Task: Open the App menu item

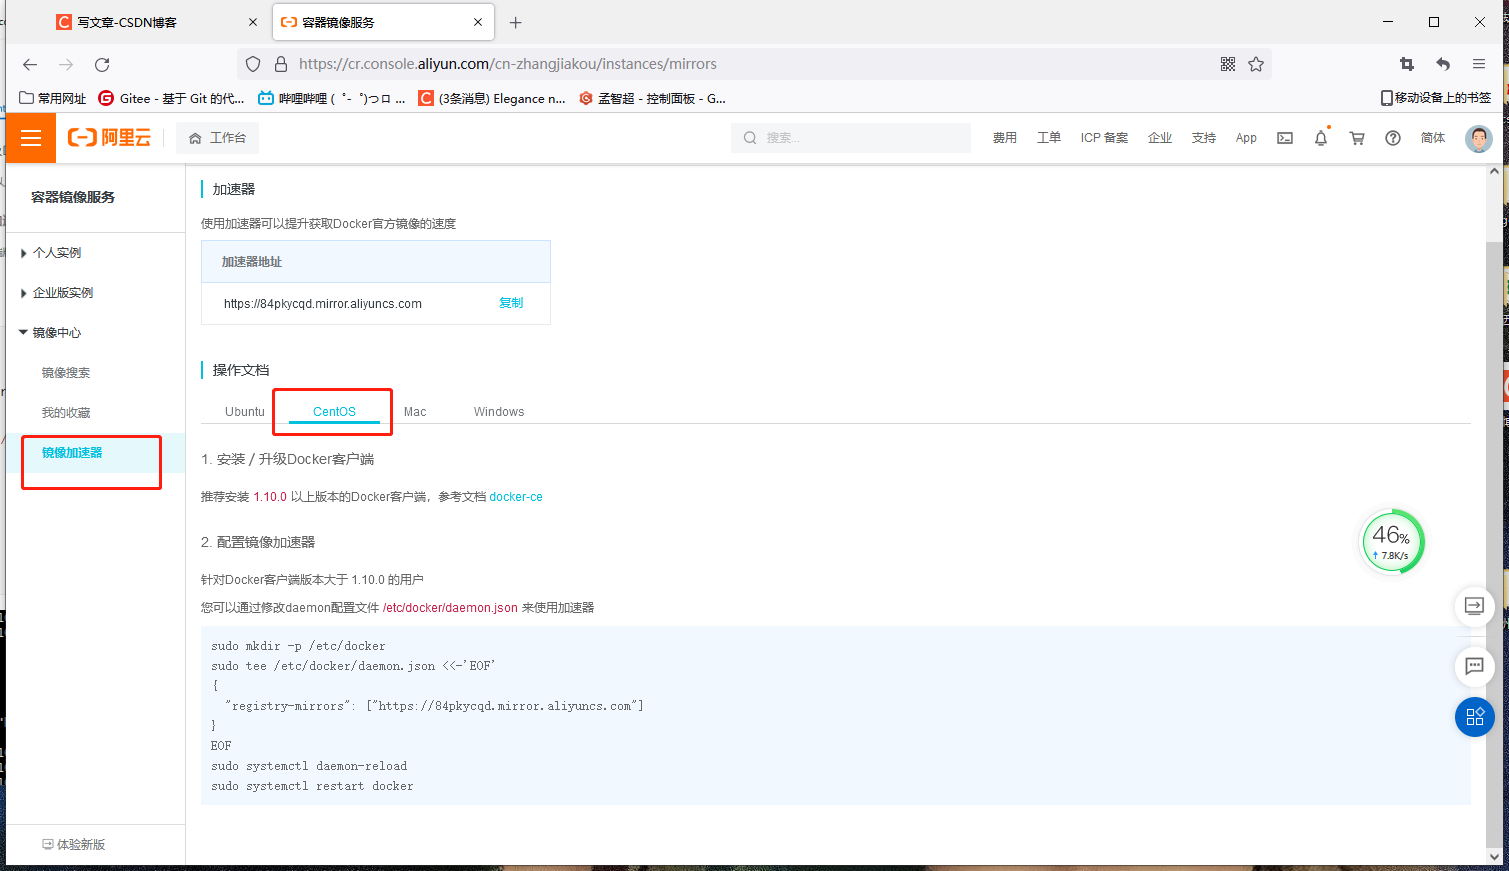Action: coord(1246,138)
